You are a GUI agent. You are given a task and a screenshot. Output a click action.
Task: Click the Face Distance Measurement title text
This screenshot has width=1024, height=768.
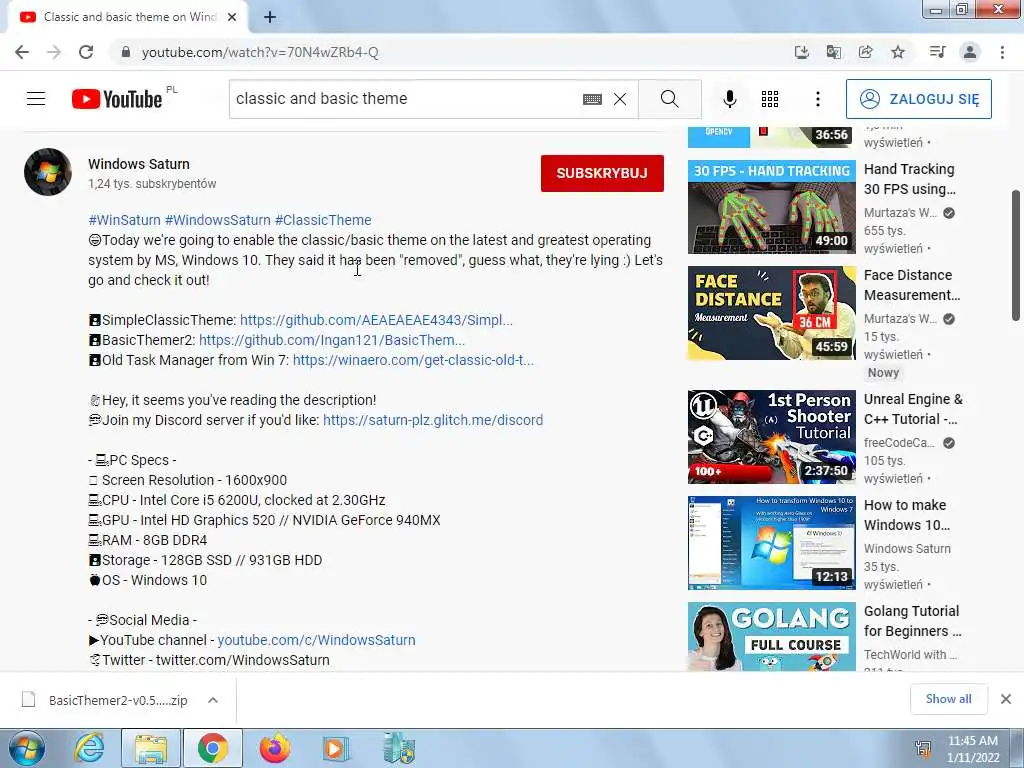point(912,285)
